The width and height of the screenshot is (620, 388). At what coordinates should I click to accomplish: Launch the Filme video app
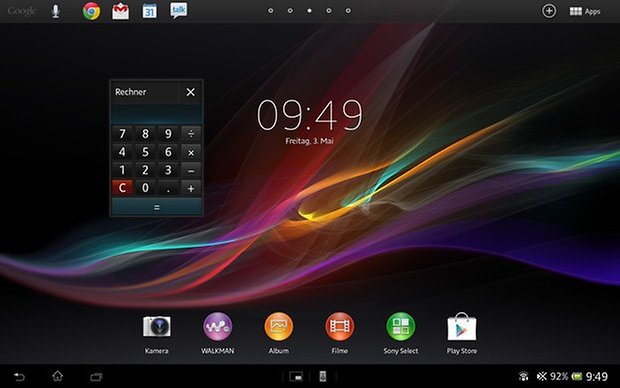(340, 334)
